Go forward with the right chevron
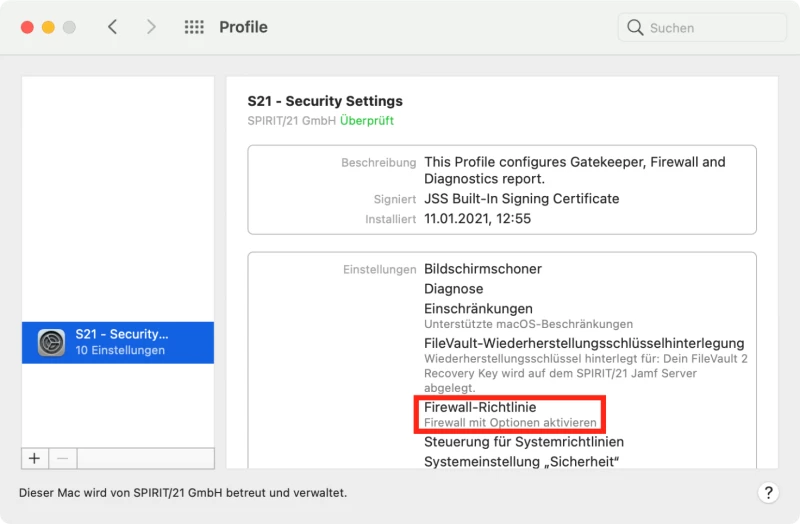 [x=151, y=27]
